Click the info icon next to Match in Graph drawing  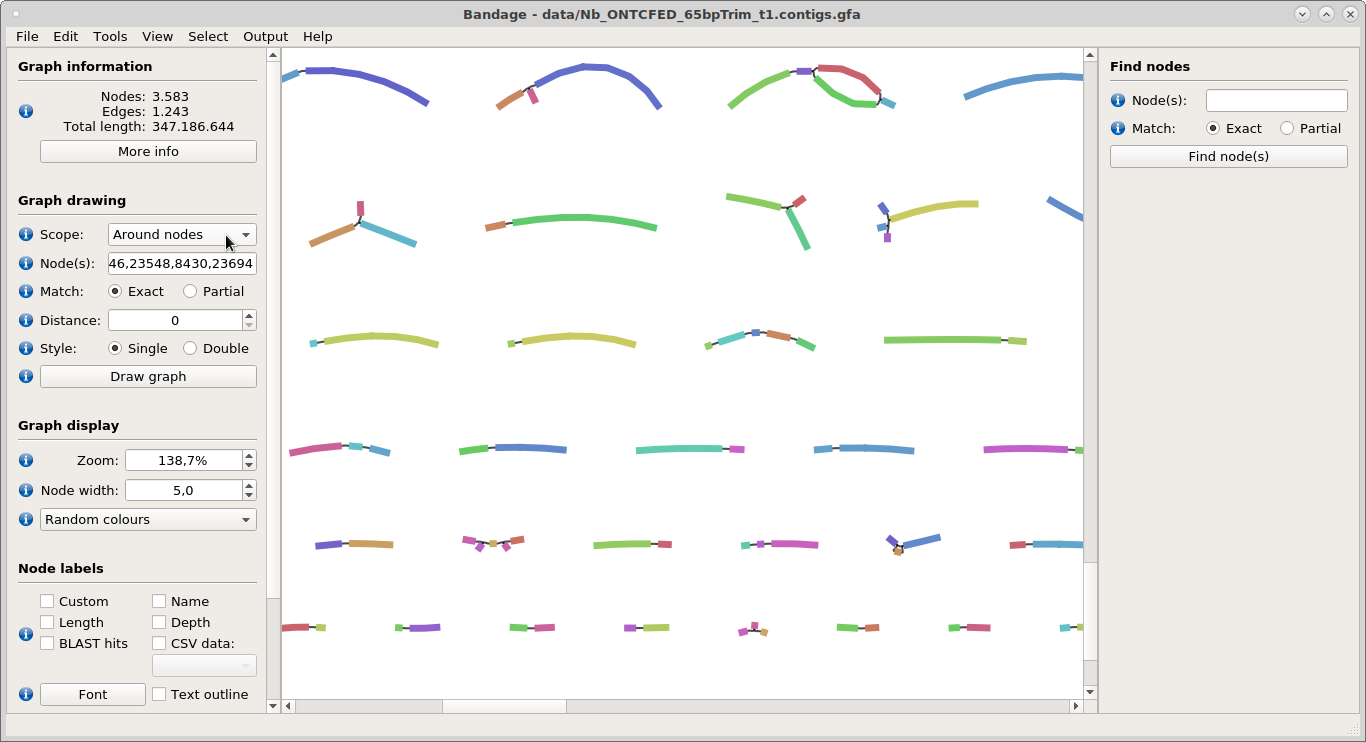click(26, 291)
